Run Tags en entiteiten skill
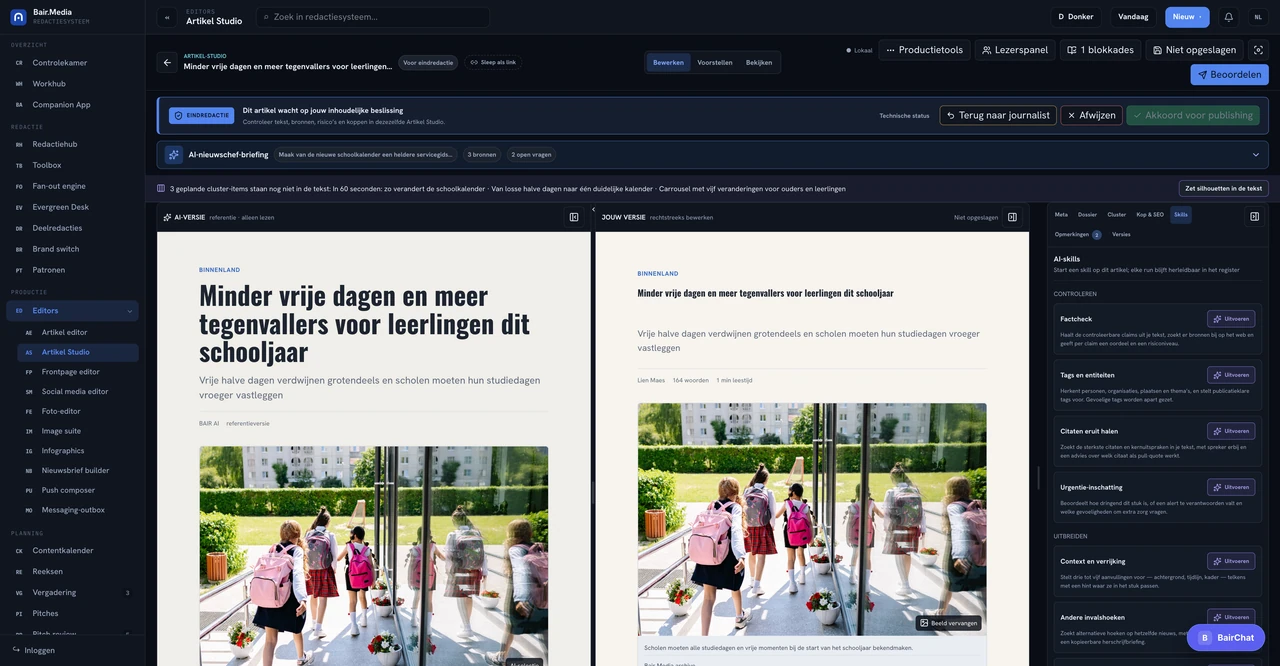This screenshot has height=666, width=1280. coord(1231,375)
